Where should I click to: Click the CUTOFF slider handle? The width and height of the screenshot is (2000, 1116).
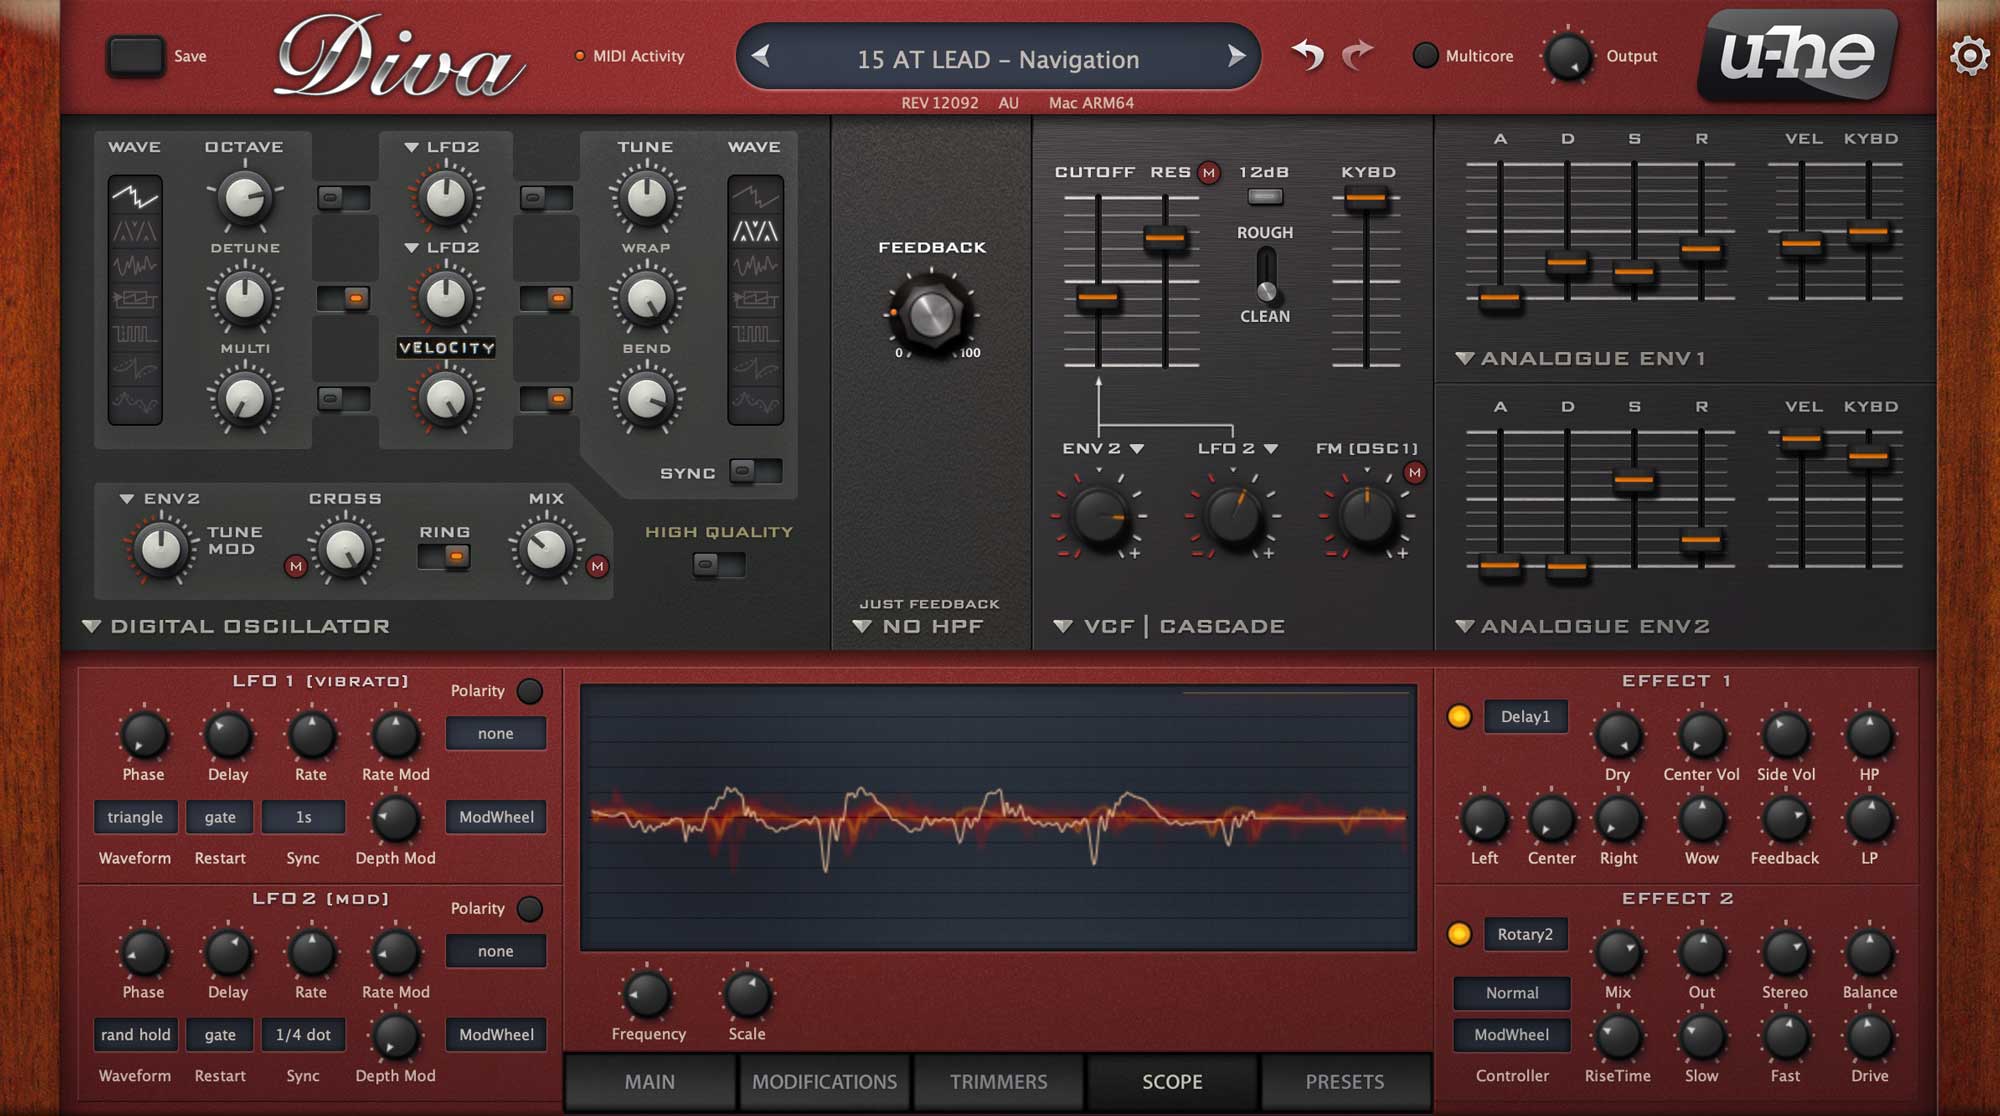click(1097, 297)
